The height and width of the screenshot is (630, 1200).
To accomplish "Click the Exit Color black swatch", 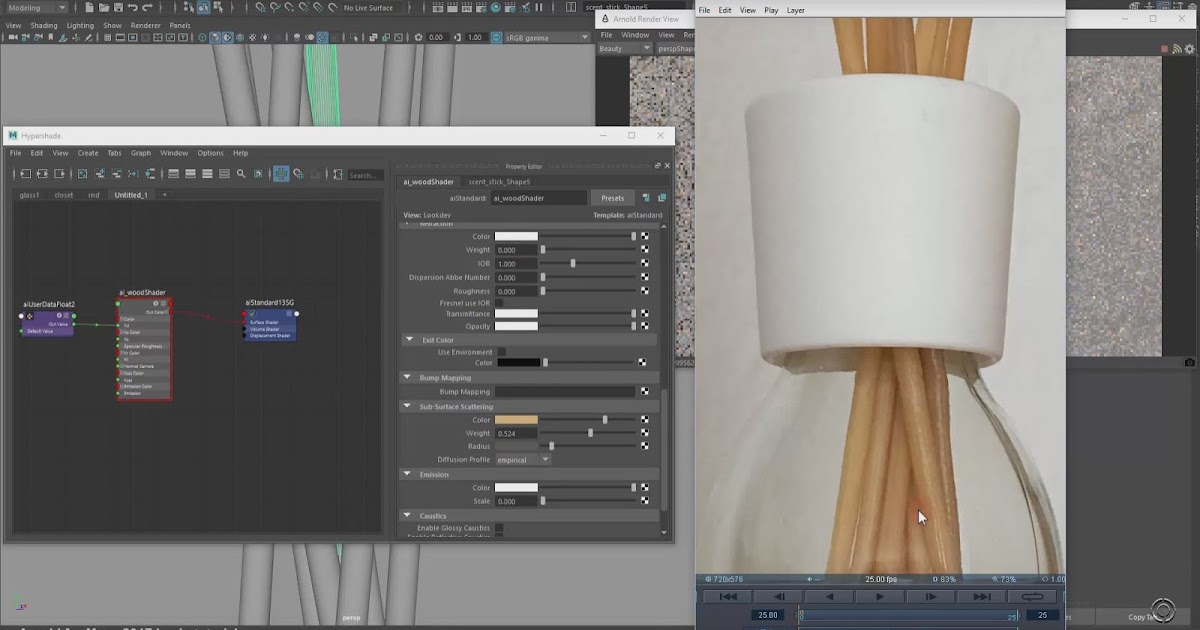I will [518, 363].
